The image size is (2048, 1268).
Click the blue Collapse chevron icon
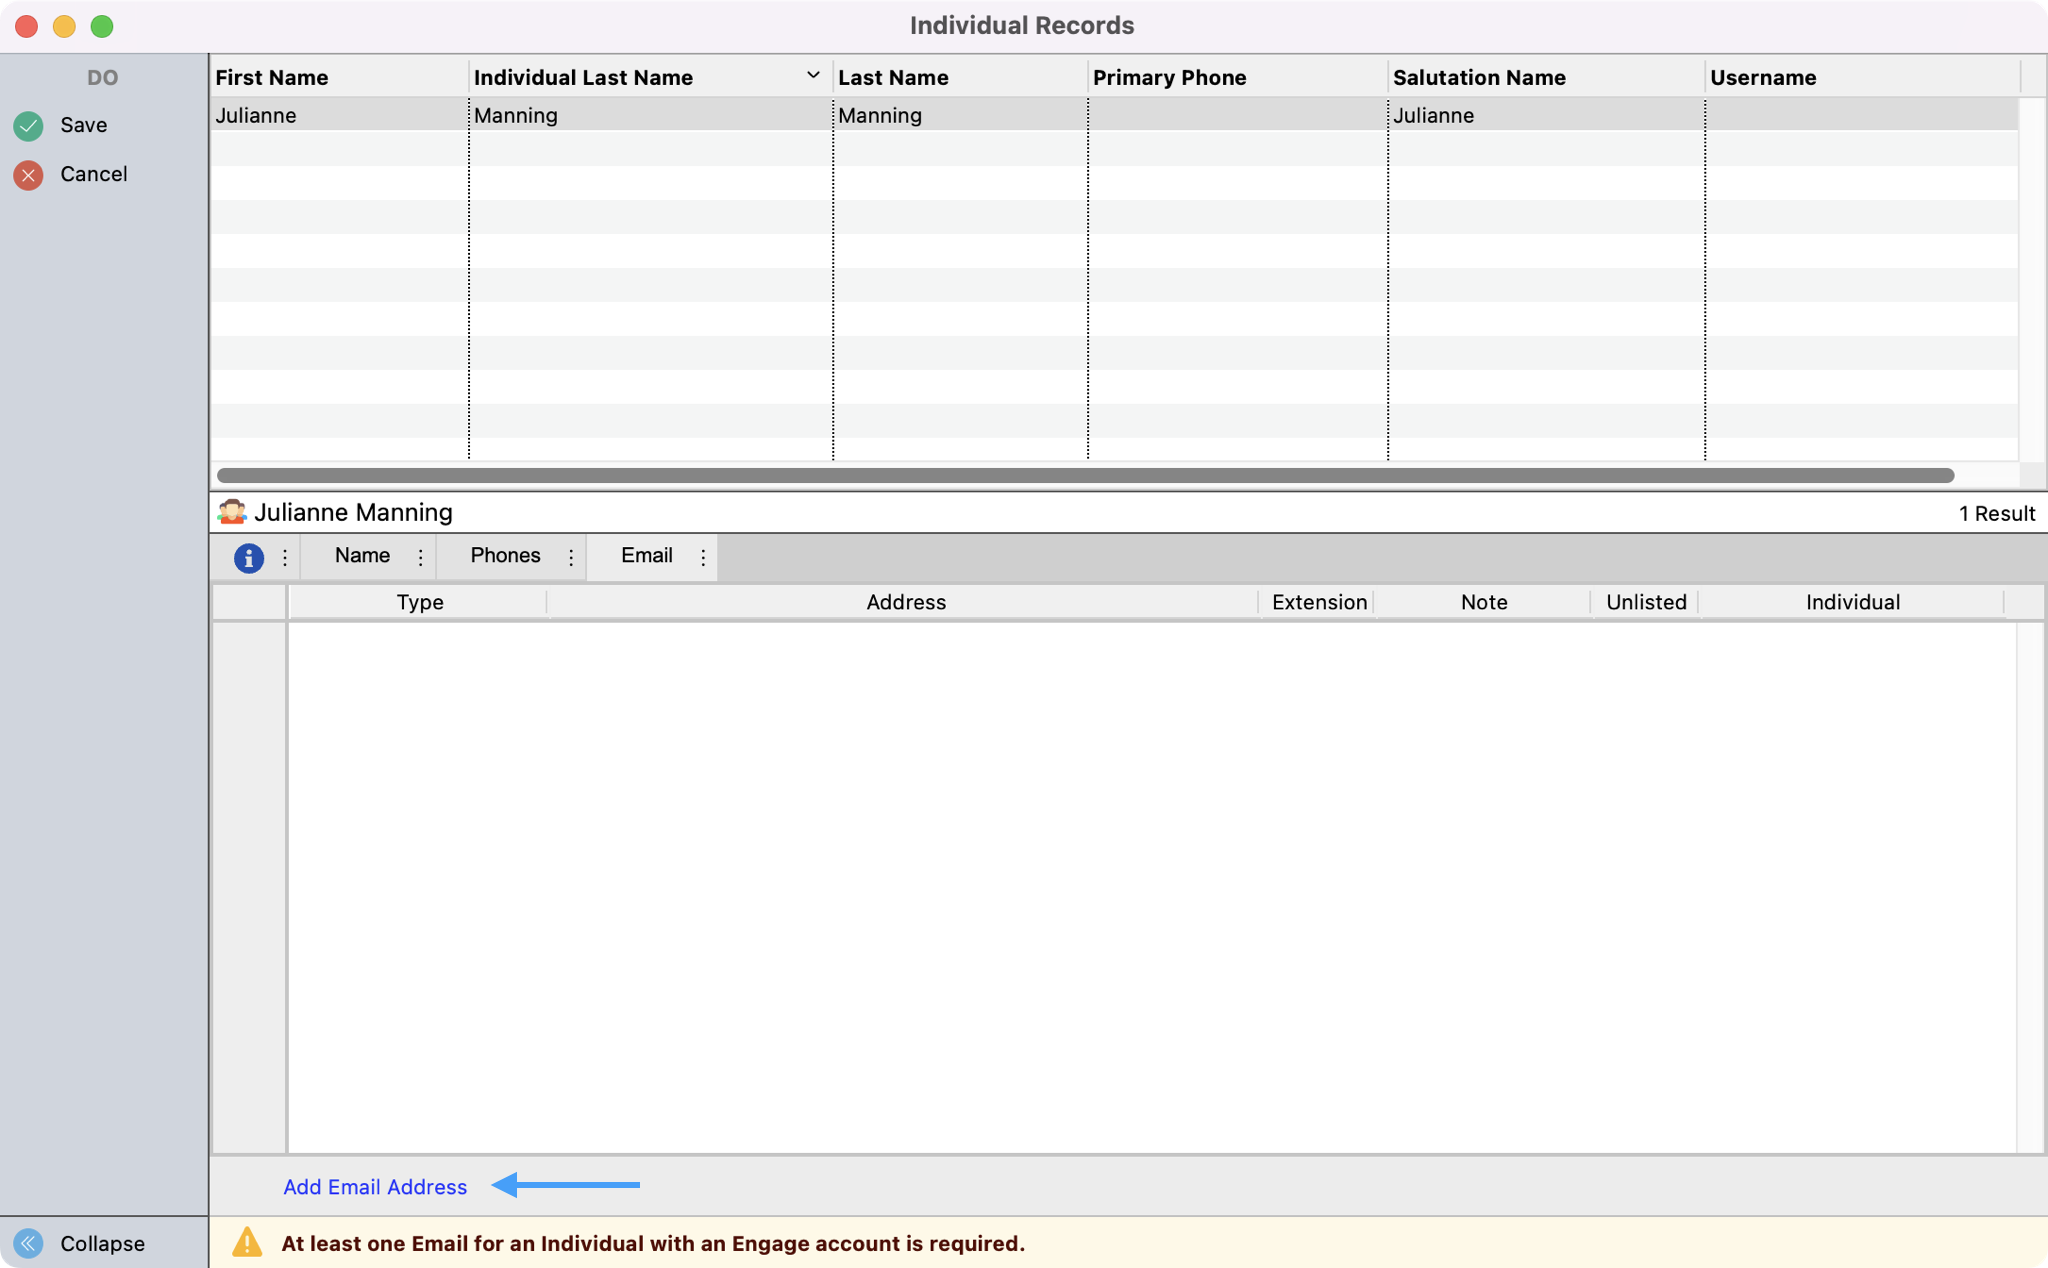click(28, 1243)
